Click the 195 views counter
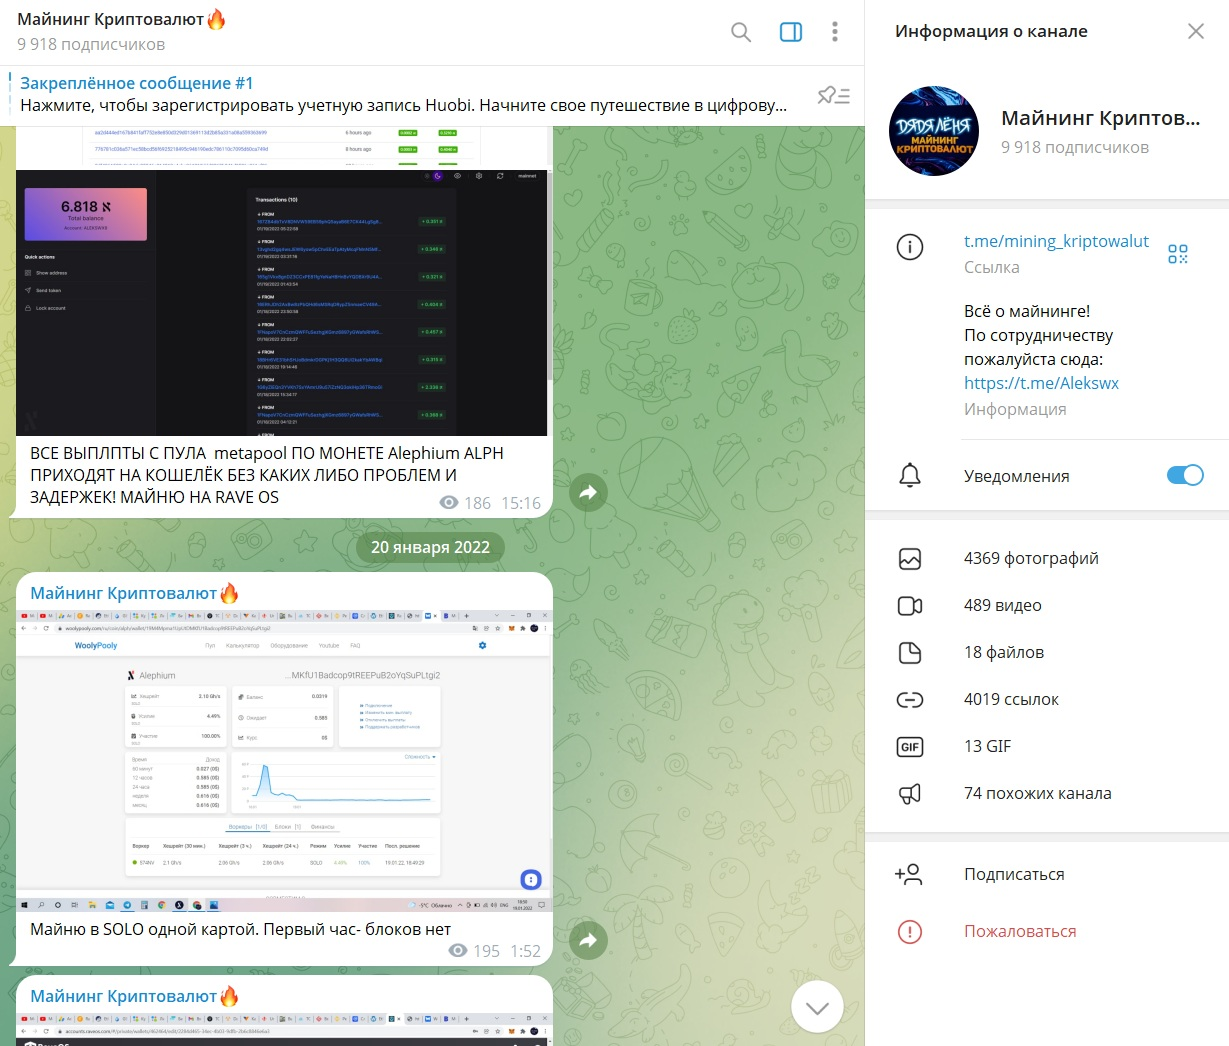This screenshot has height=1046, width=1229. click(x=474, y=951)
